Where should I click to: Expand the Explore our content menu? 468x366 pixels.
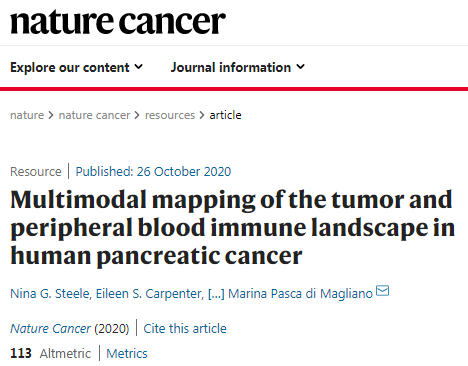pos(76,67)
